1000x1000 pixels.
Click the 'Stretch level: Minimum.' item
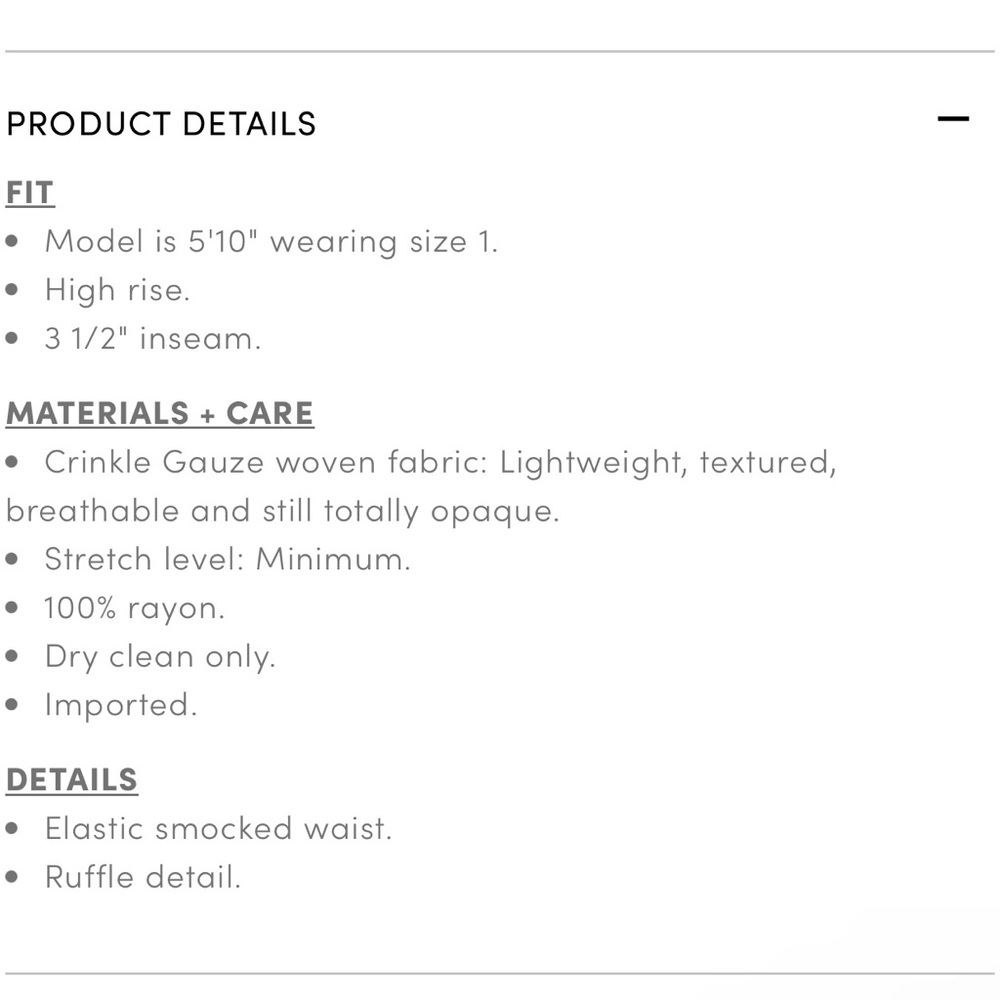(x=228, y=559)
